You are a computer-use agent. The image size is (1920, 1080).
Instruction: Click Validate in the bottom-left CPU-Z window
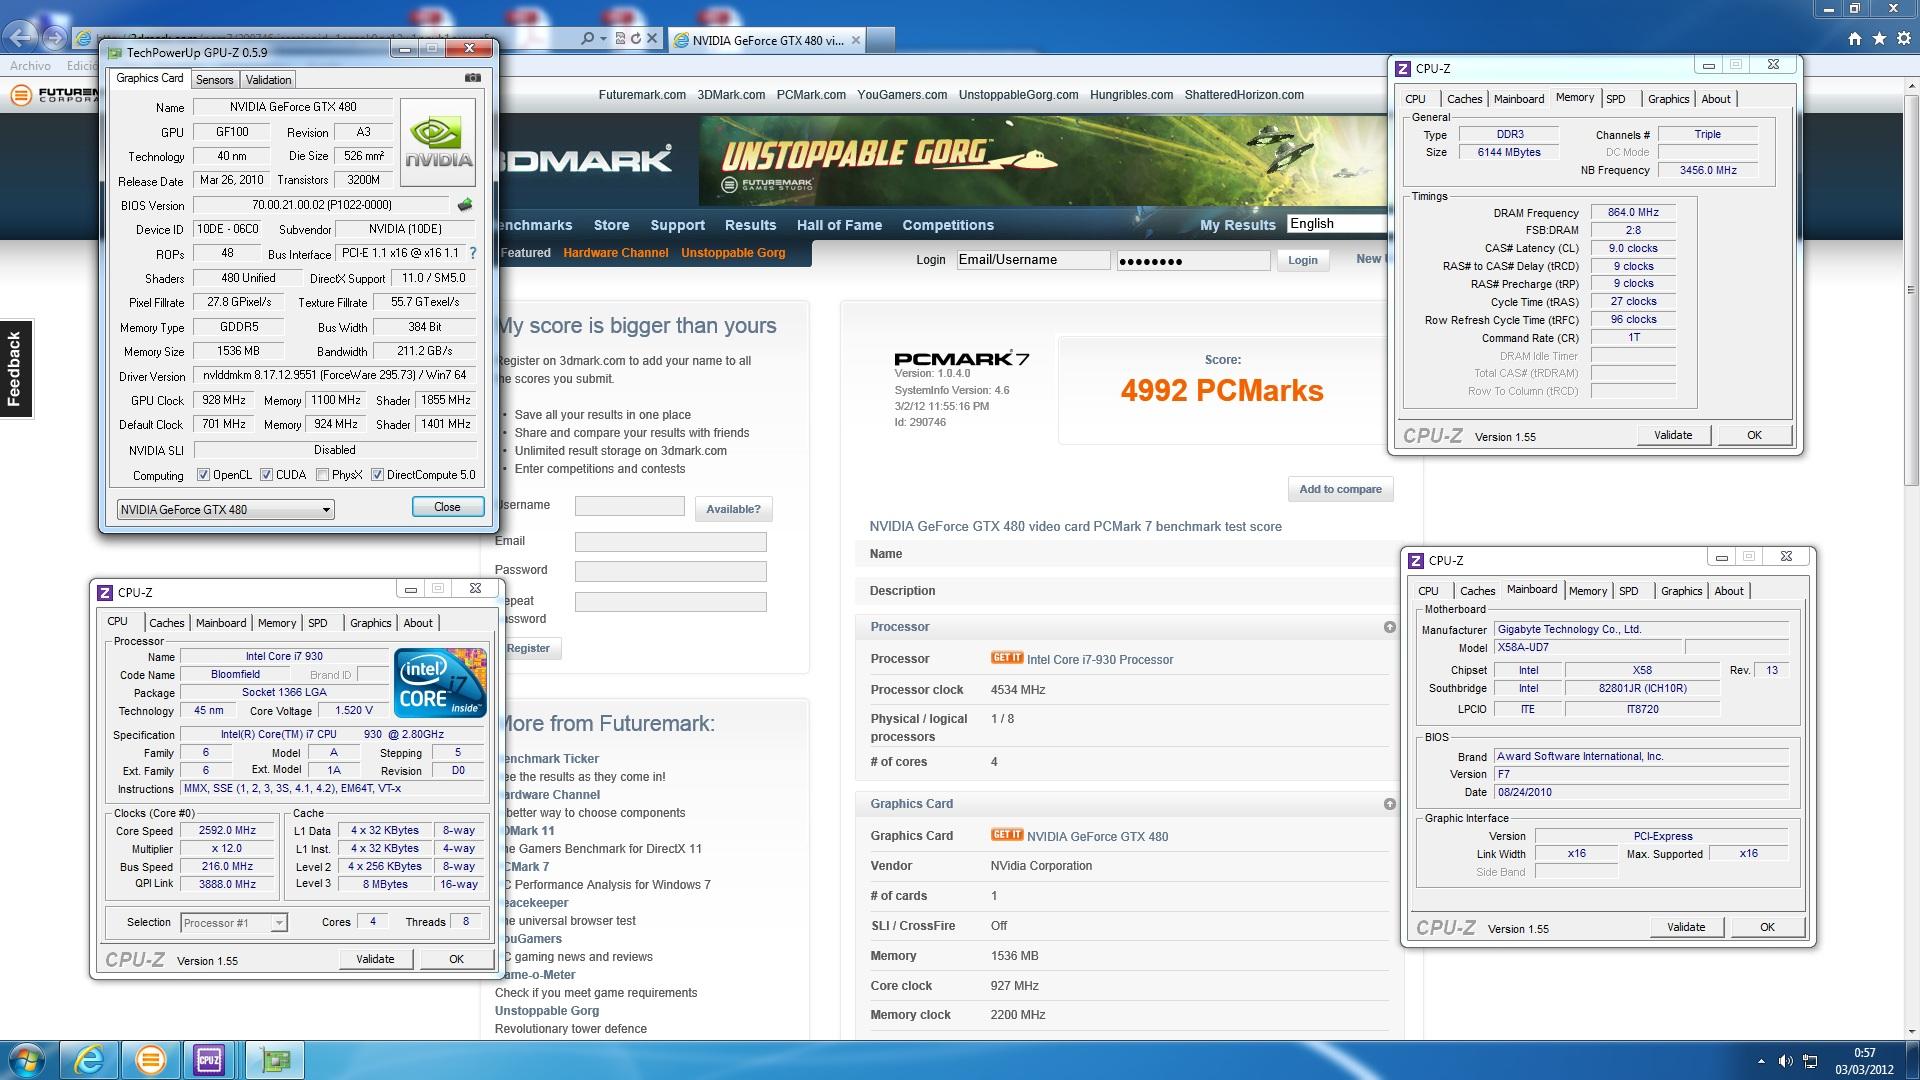coord(375,959)
